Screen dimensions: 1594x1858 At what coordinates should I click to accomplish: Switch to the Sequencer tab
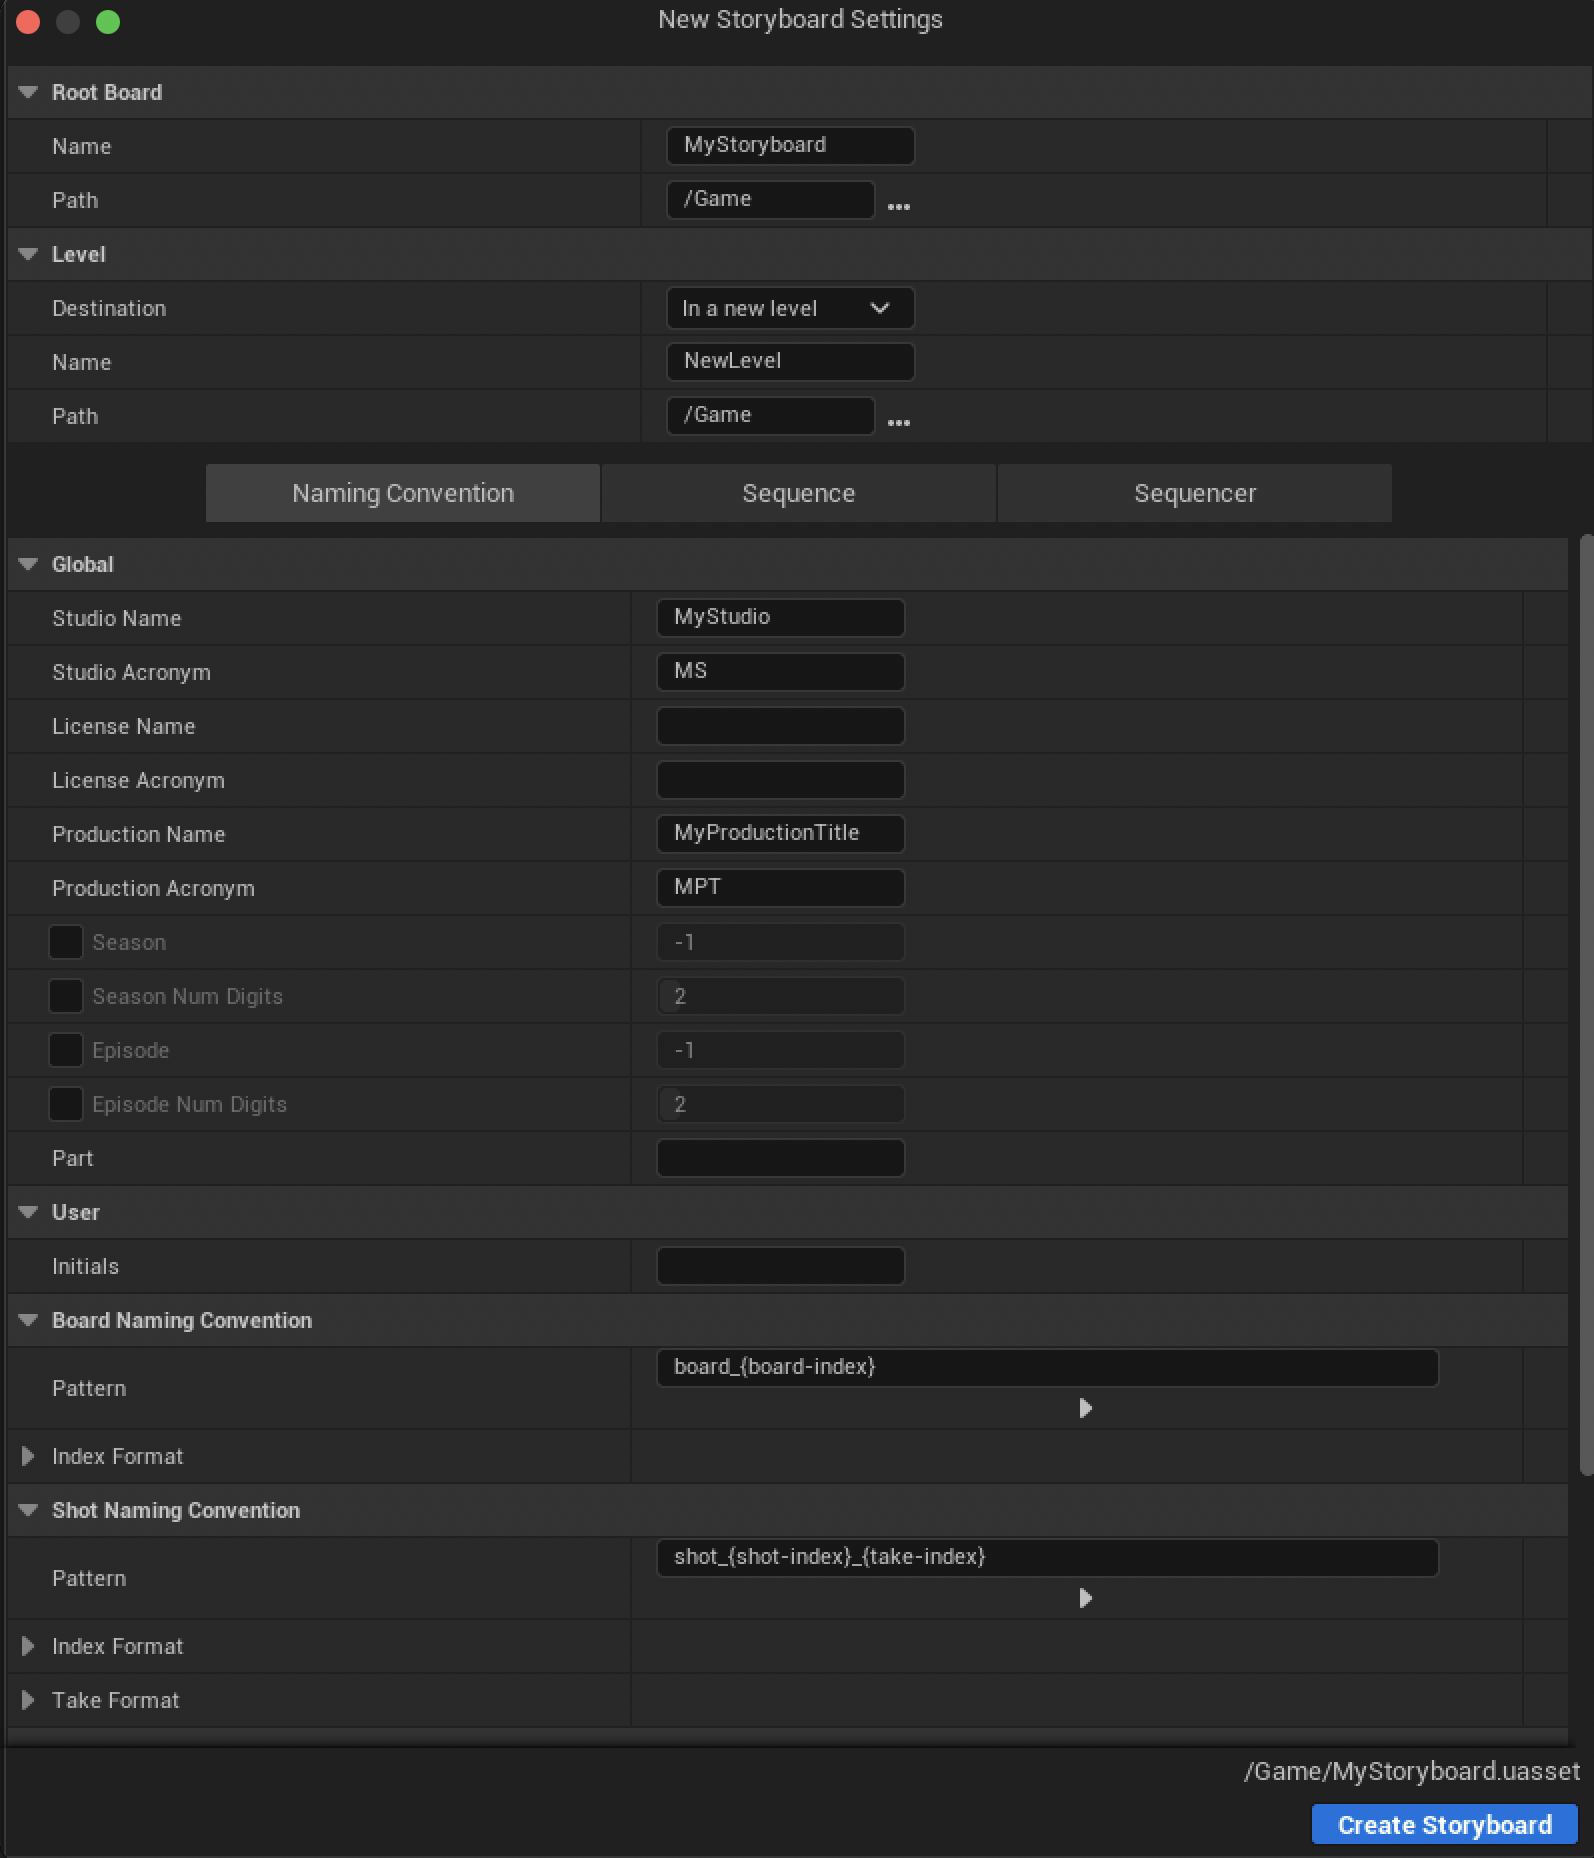(1194, 493)
